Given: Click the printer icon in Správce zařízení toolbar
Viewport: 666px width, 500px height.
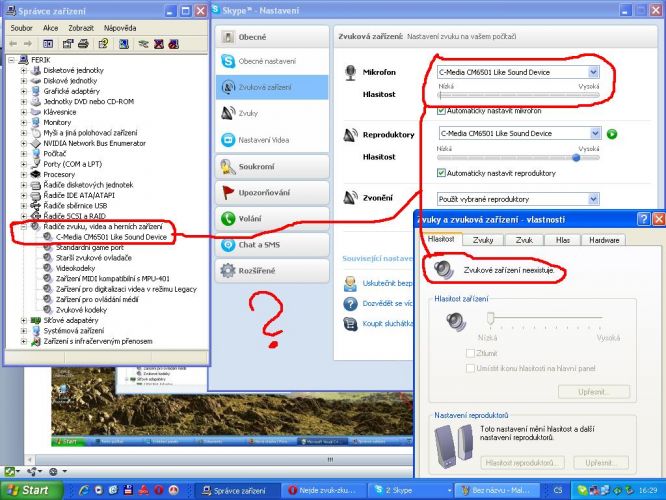Looking at the screenshot, I should pyautogui.click(x=83, y=44).
